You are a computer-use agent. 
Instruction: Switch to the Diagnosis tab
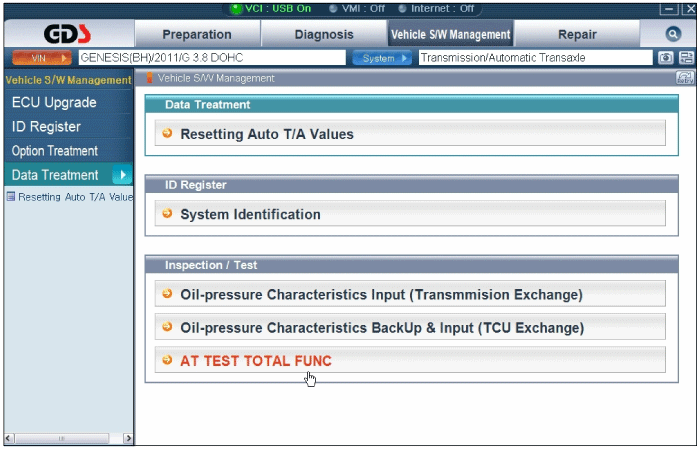coord(324,34)
